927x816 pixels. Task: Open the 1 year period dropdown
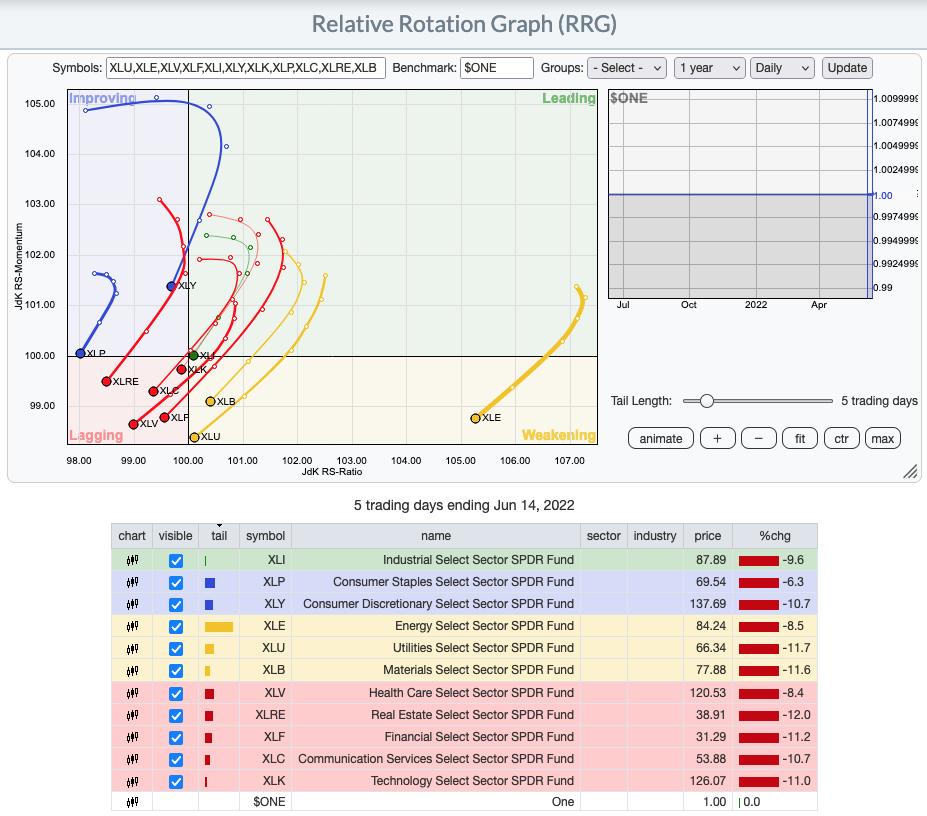[x=709, y=68]
